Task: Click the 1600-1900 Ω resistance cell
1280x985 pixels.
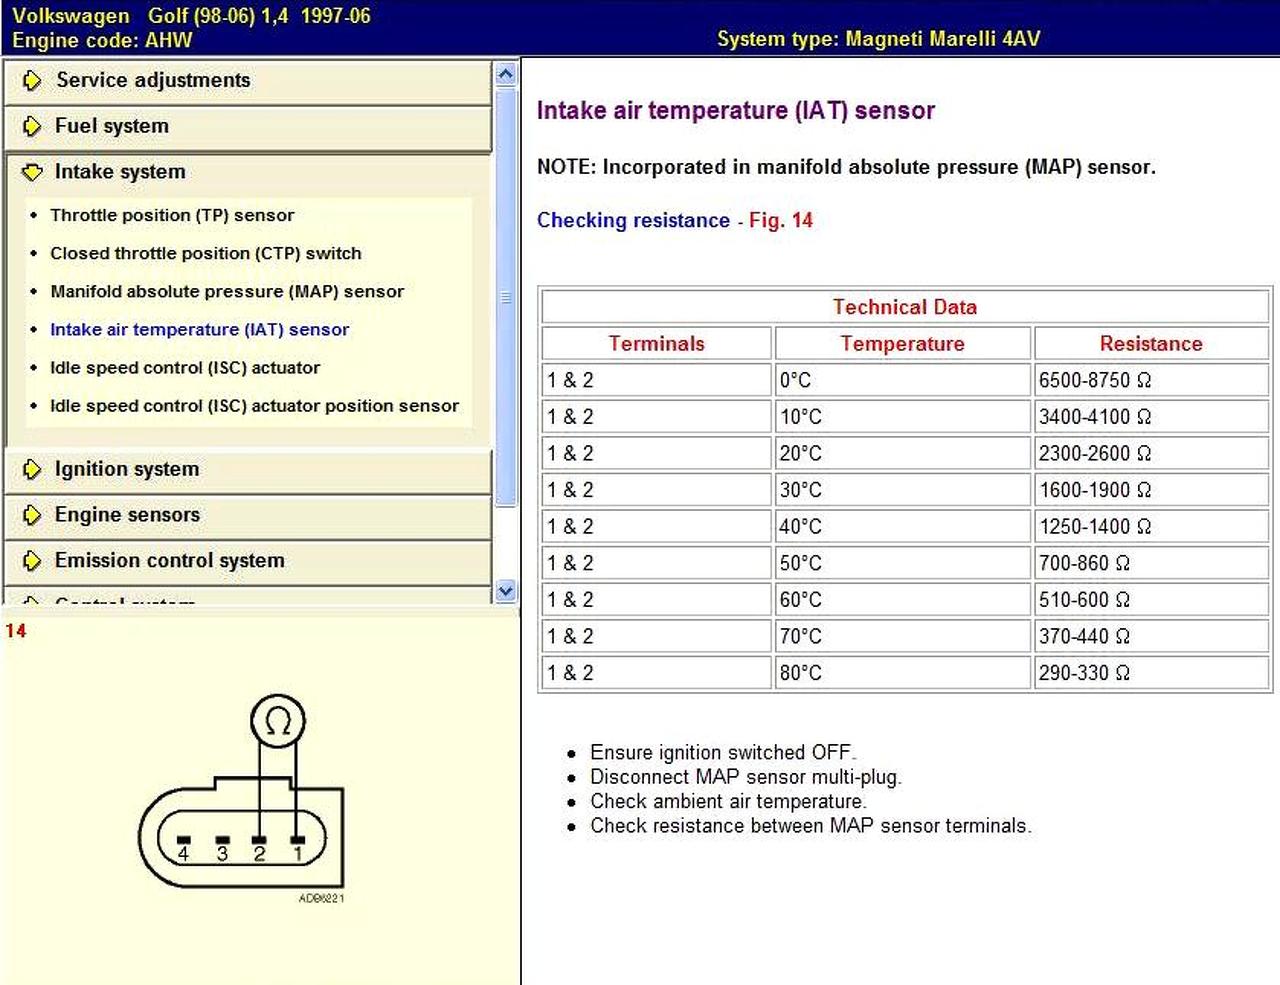Action: pyautogui.click(x=1151, y=490)
